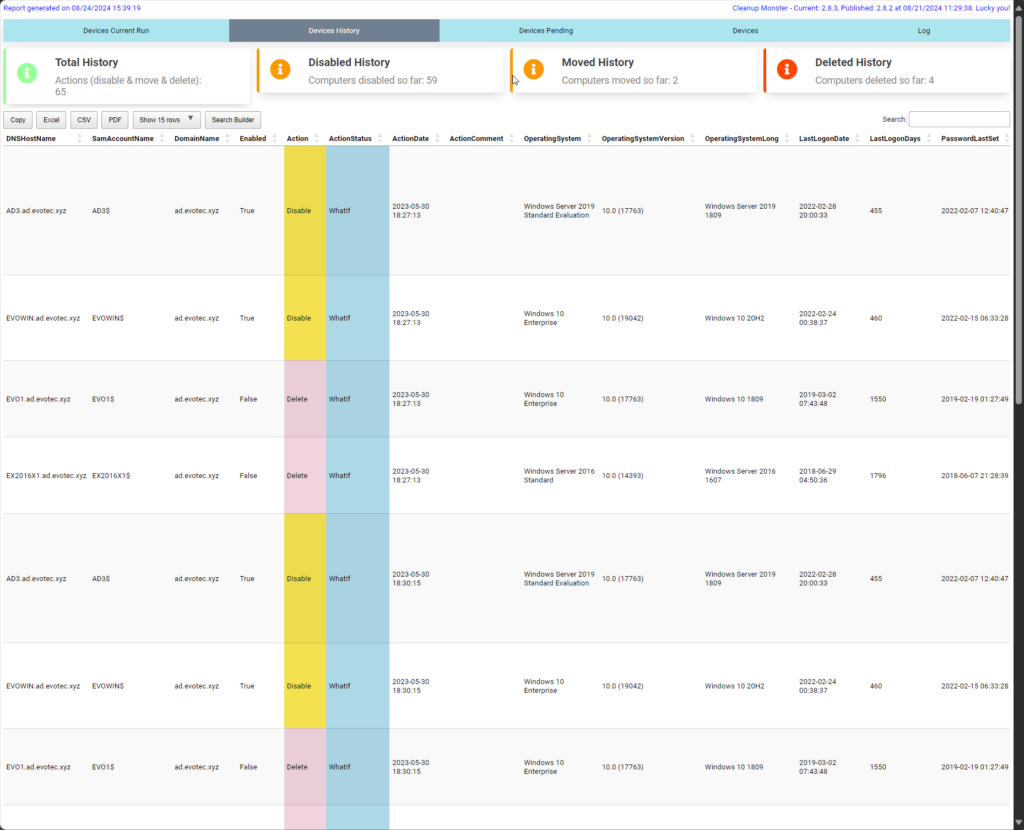Export the table using the PDF button
The height and width of the screenshot is (830, 1024).
pos(114,119)
